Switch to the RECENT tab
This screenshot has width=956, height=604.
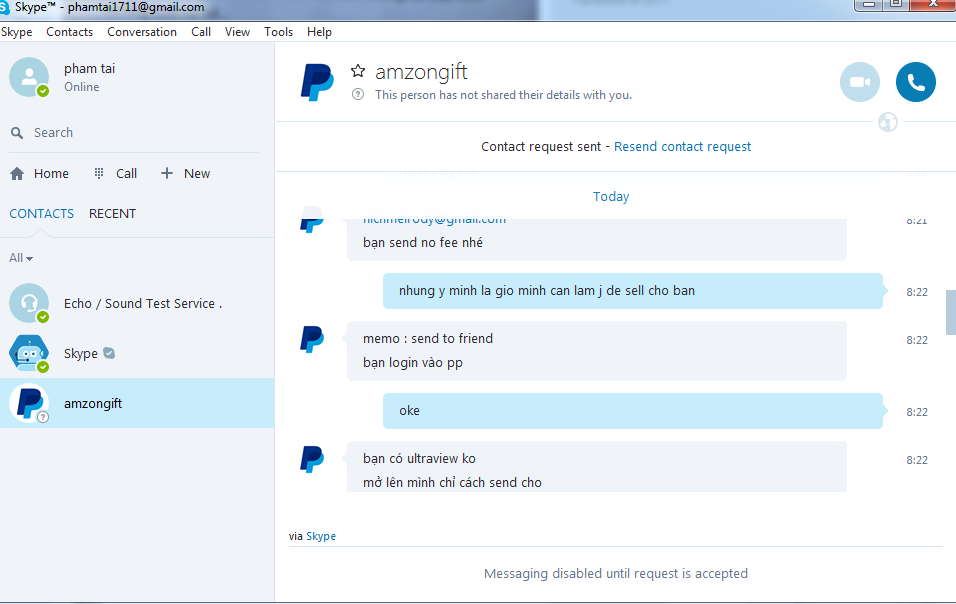(x=112, y=214)
